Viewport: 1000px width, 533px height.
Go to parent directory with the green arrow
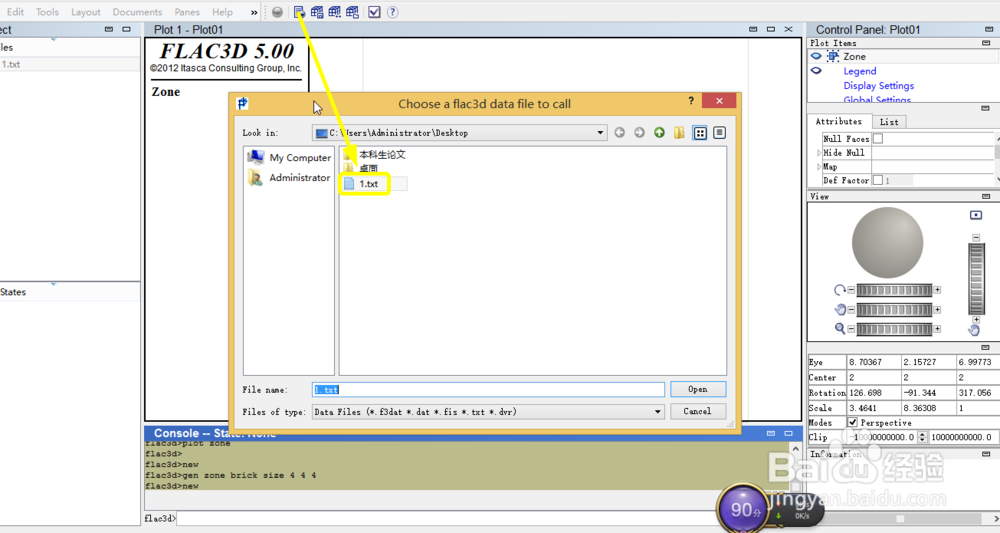659,133
